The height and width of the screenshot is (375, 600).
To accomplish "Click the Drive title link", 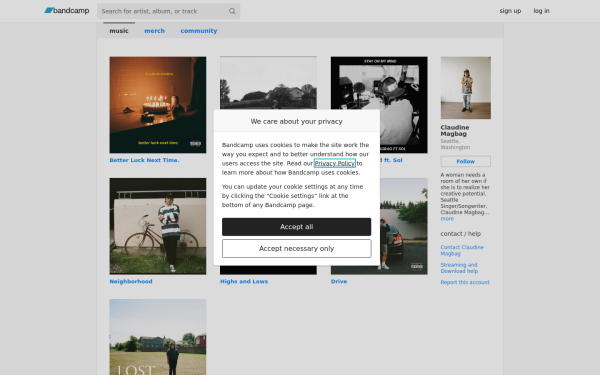I will coord(339,281).
